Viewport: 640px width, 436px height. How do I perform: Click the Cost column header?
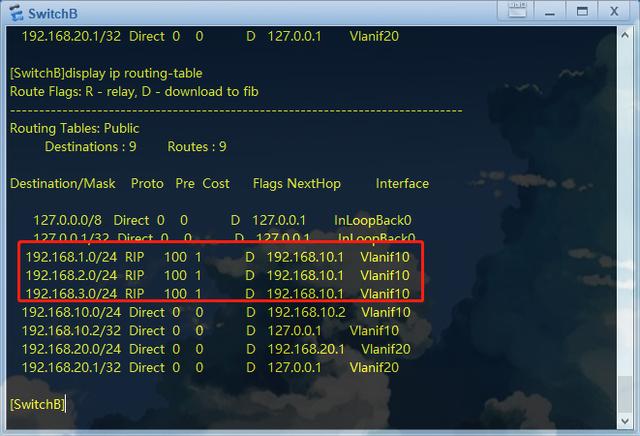tap(216, 184)
